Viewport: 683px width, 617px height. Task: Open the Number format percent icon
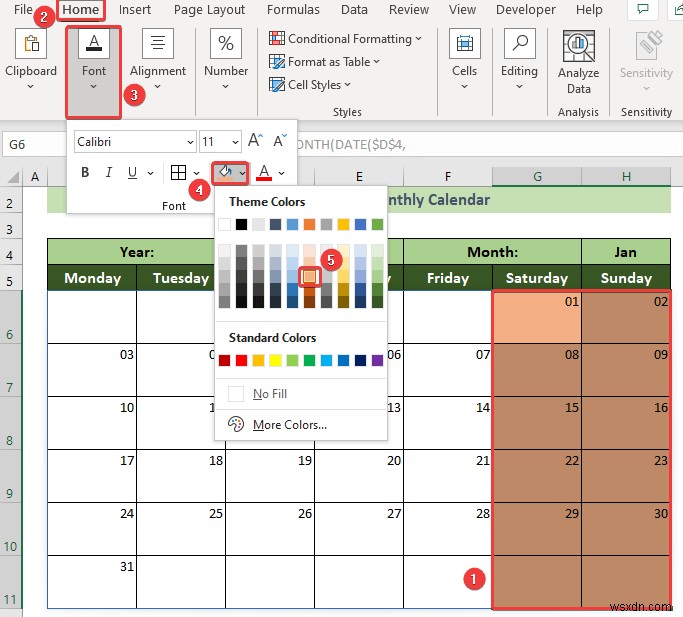coord(226,44)
